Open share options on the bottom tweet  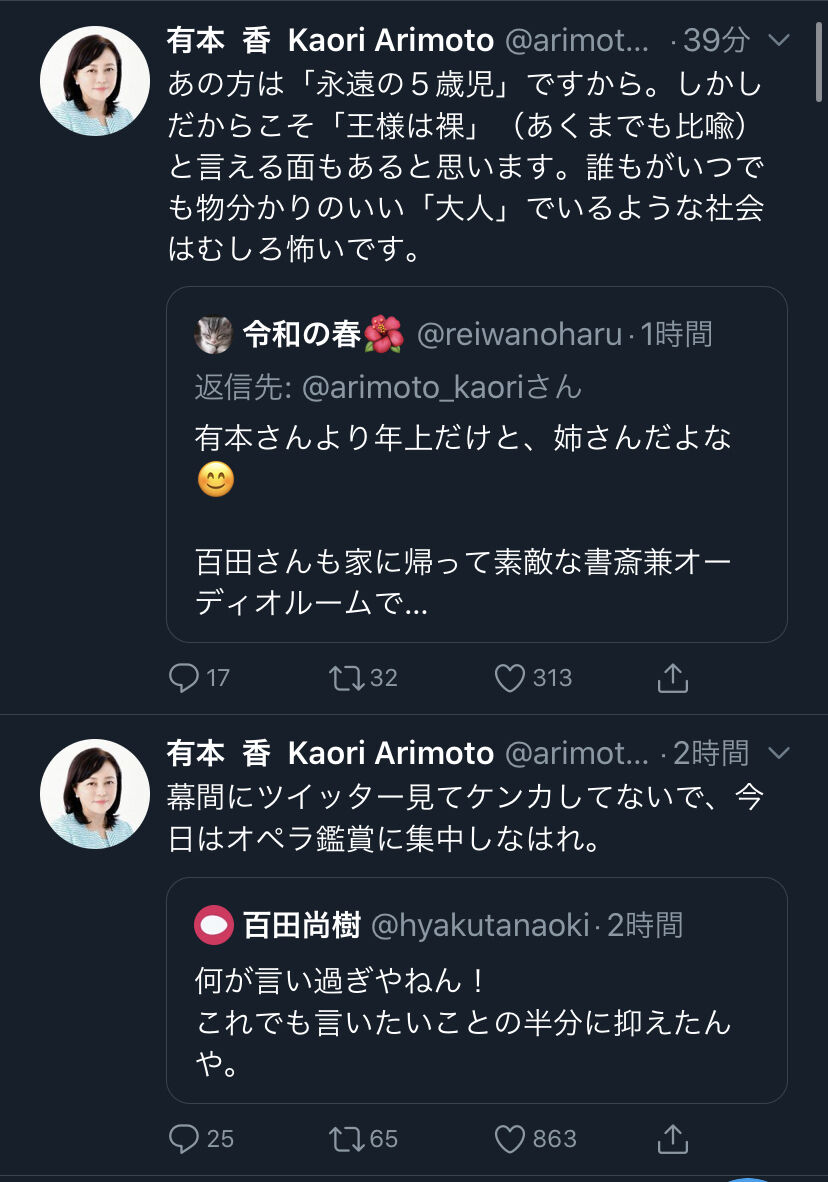(x=672, y=1139)
